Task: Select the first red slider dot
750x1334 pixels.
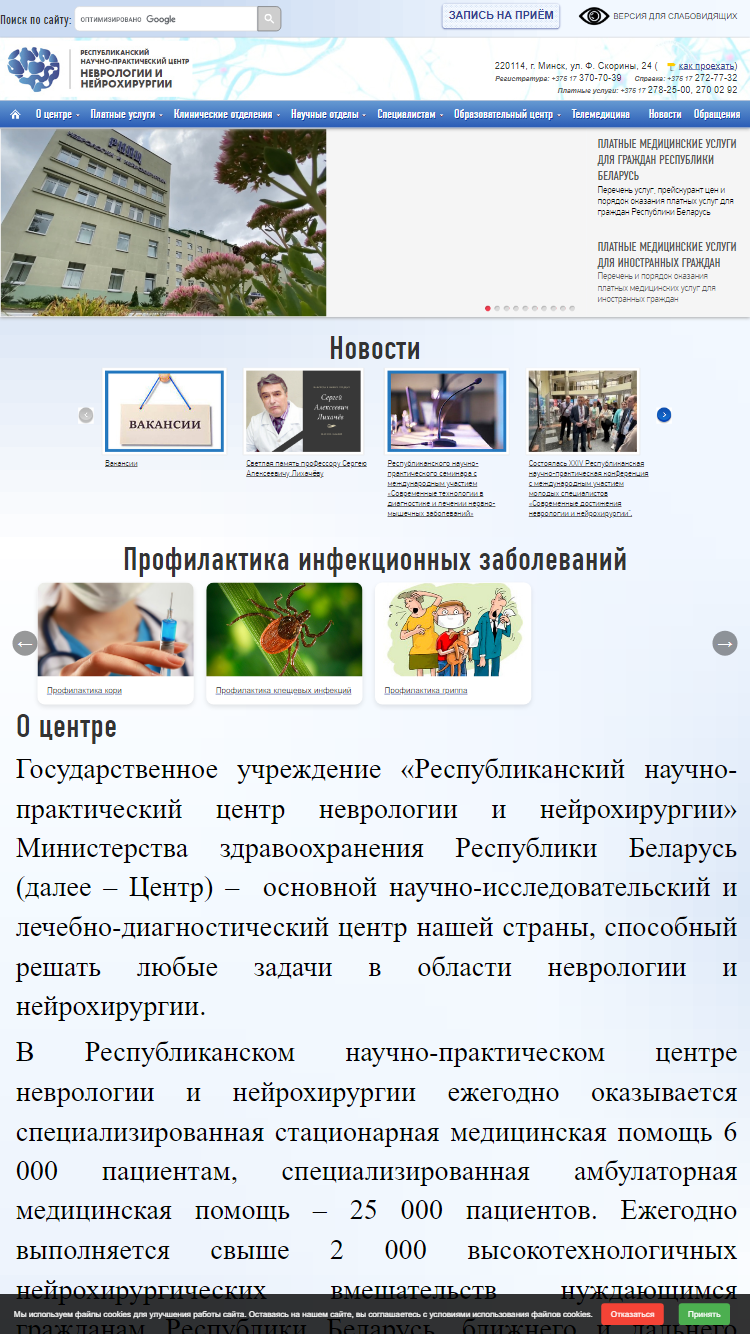Action: [488, 308]
